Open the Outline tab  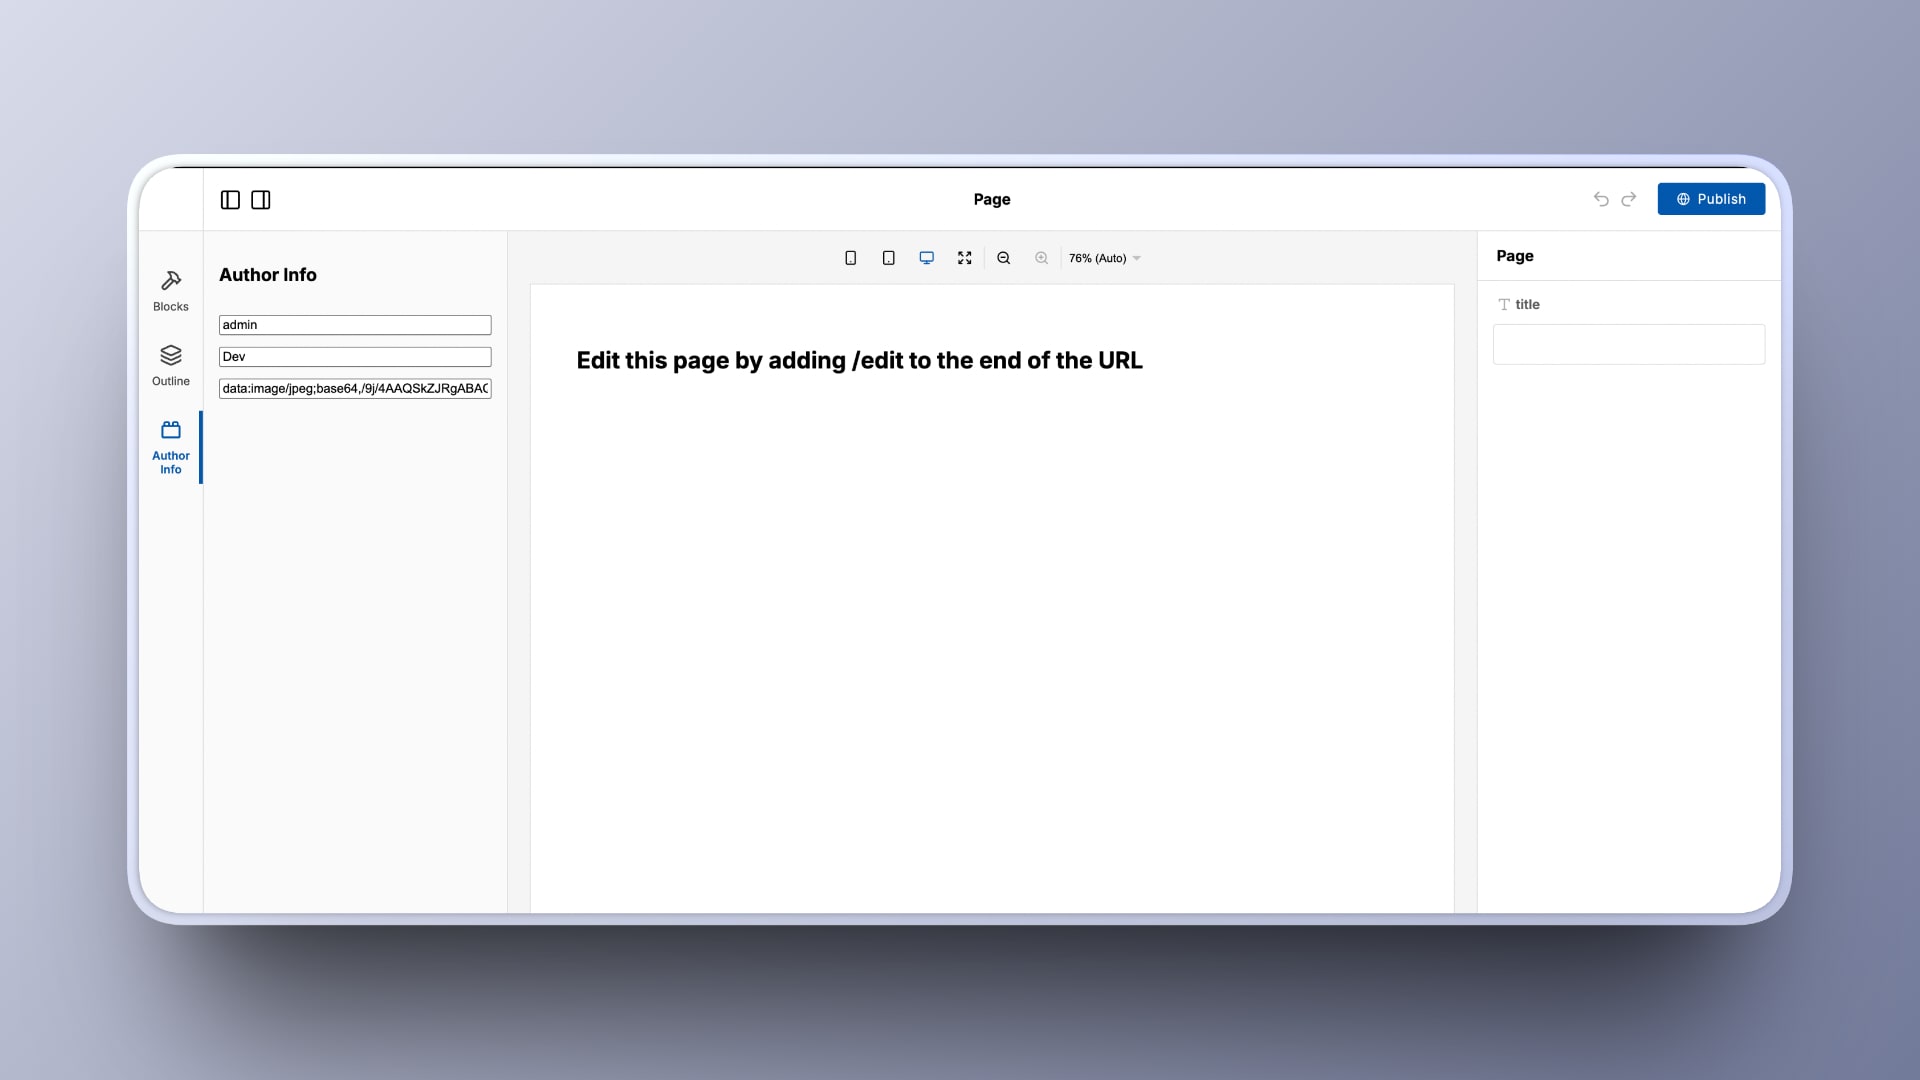click(x=171, y=365)
